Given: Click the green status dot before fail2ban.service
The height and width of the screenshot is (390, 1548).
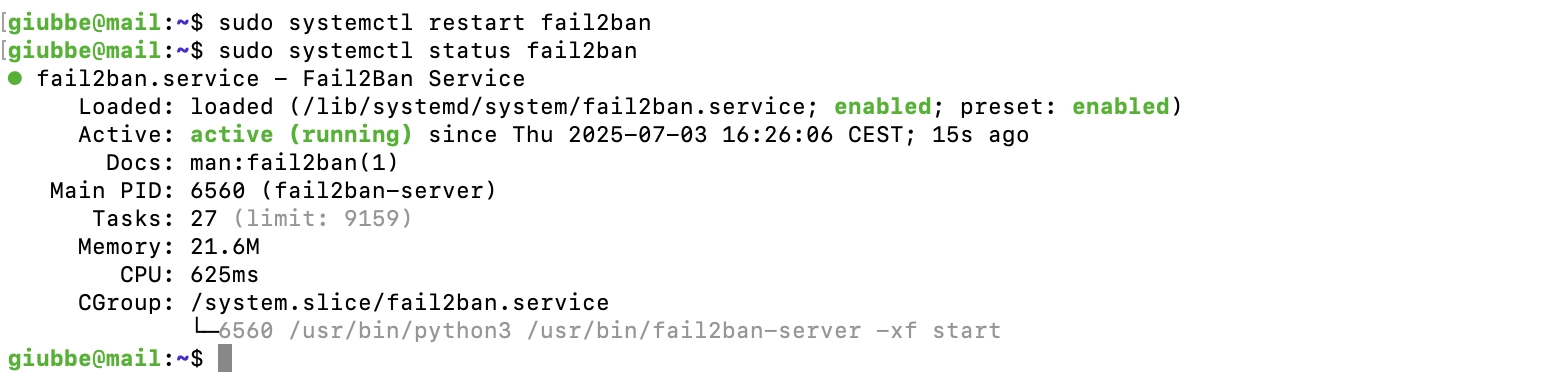Looking at the screenshot, I should [x=14, y=78].
